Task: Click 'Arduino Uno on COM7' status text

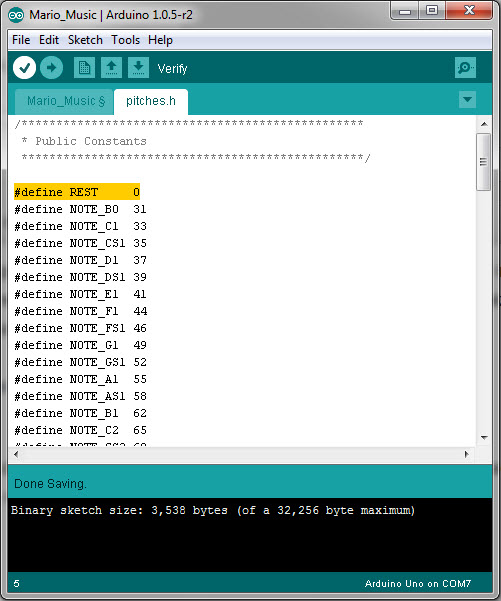Action: click(x=418, y=583)
